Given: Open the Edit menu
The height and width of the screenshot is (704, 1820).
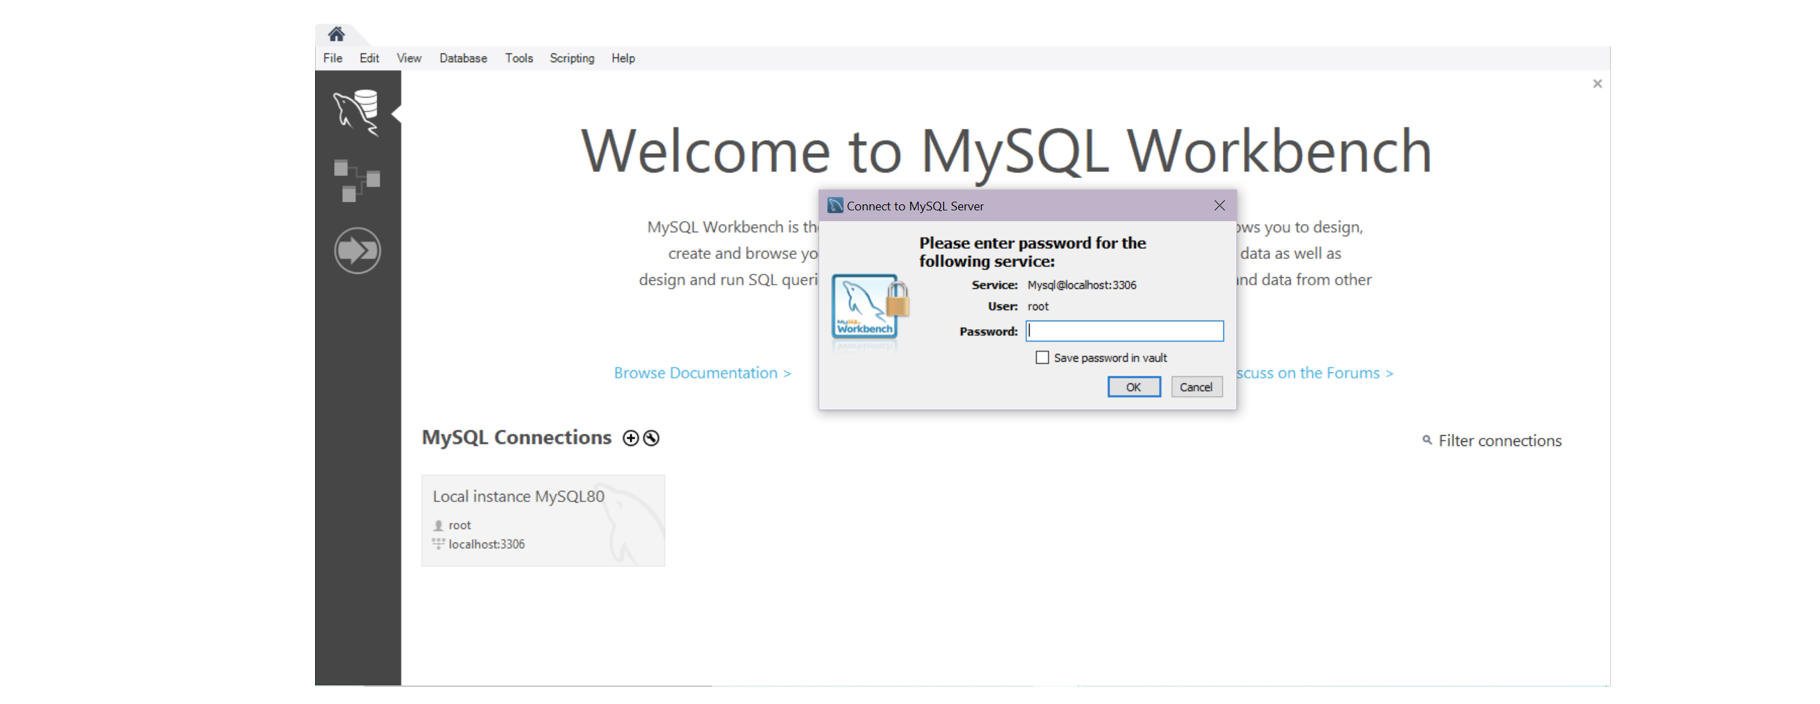Looking at the screenshot, I should click(369, 58).
